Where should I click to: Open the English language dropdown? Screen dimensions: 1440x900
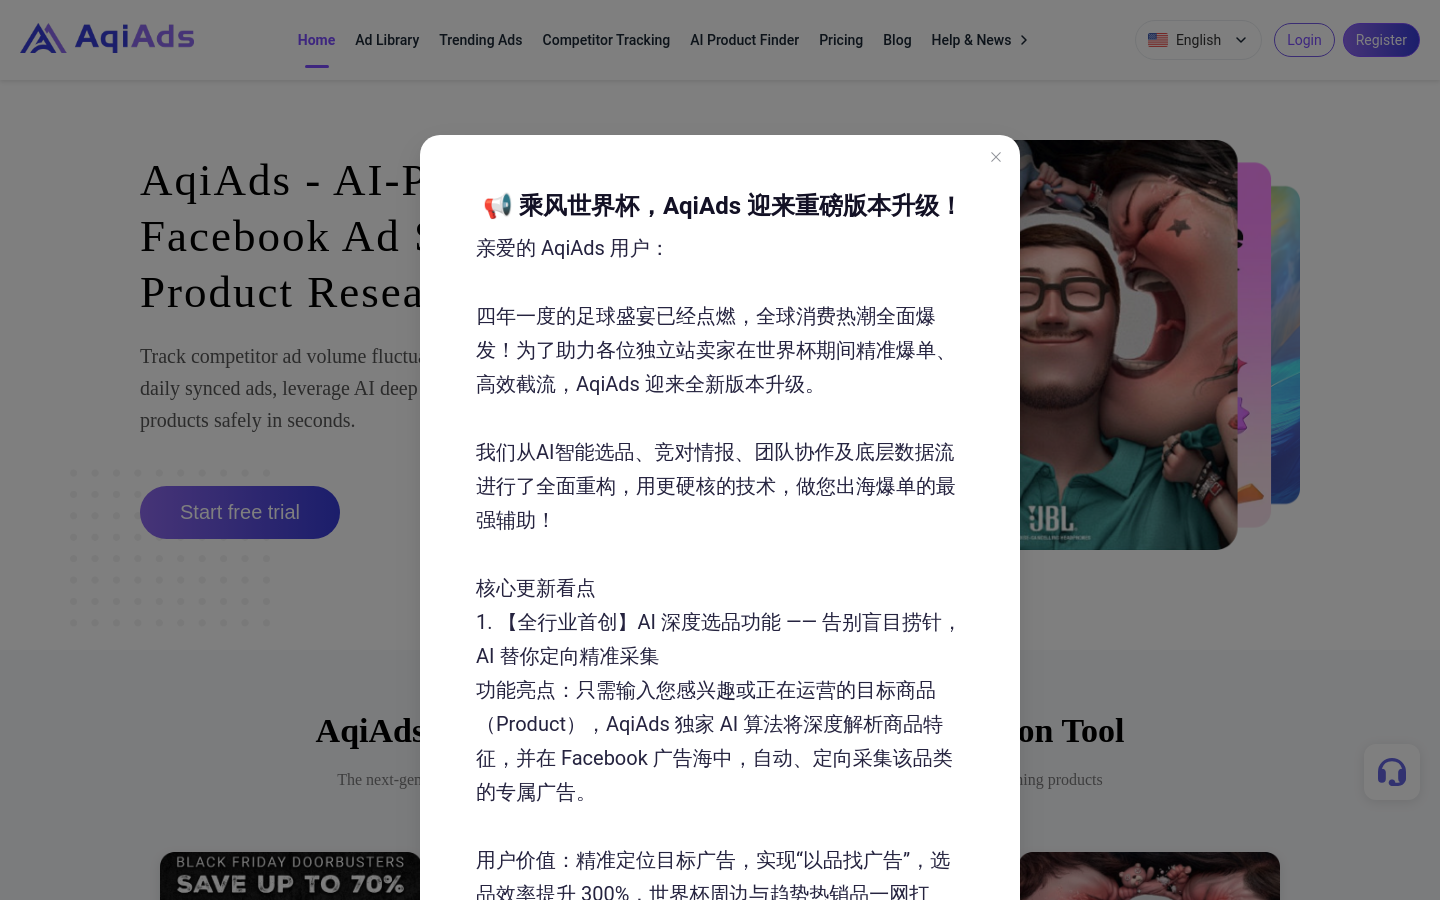(x=1198, y=40)
